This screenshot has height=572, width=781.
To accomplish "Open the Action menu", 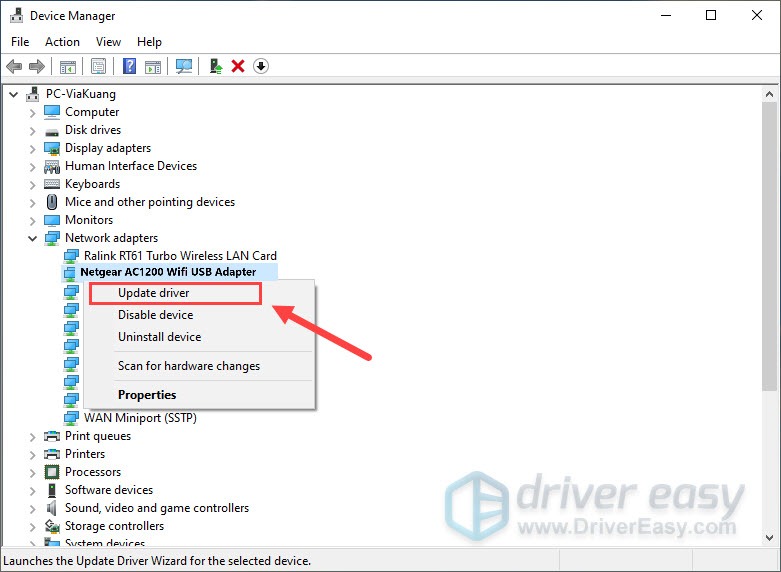I will (x=62, y=42).
